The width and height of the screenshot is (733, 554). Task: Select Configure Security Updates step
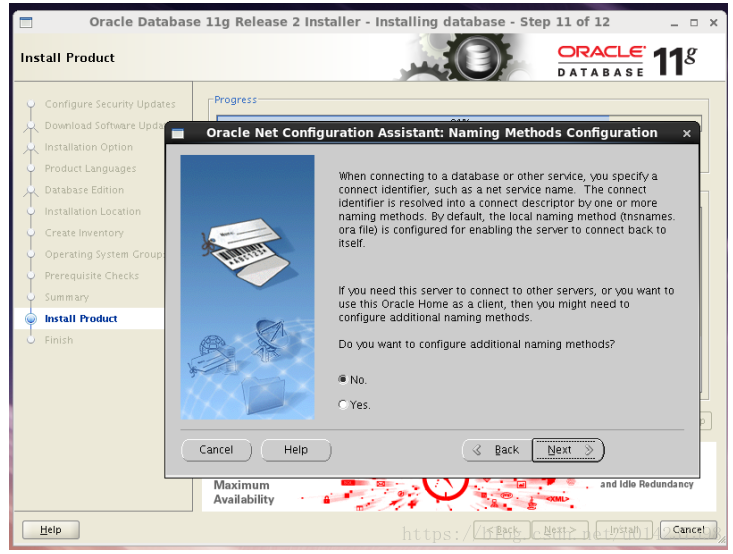point(110,104)
